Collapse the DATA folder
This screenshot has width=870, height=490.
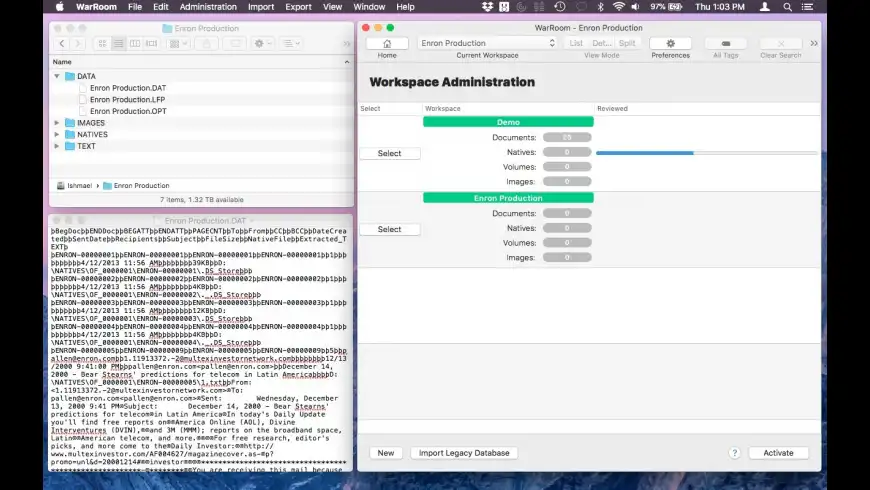[x=57, y=76]
